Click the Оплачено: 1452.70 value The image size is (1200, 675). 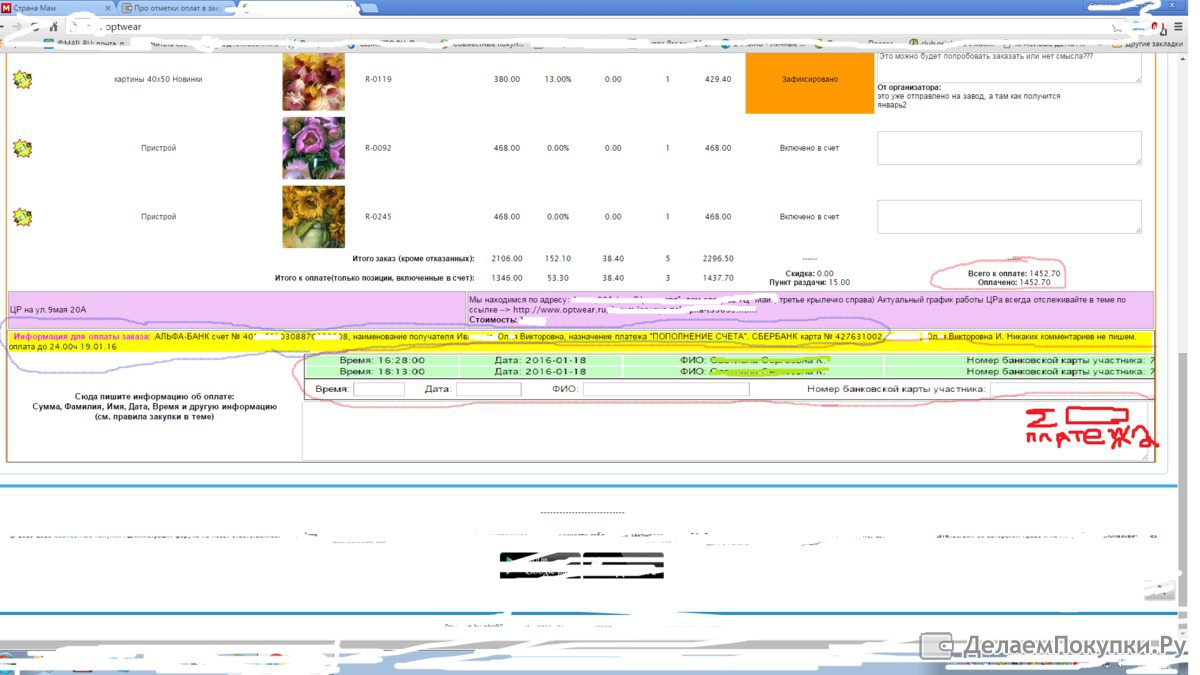pyautogui.click(x=1015, y=283)
